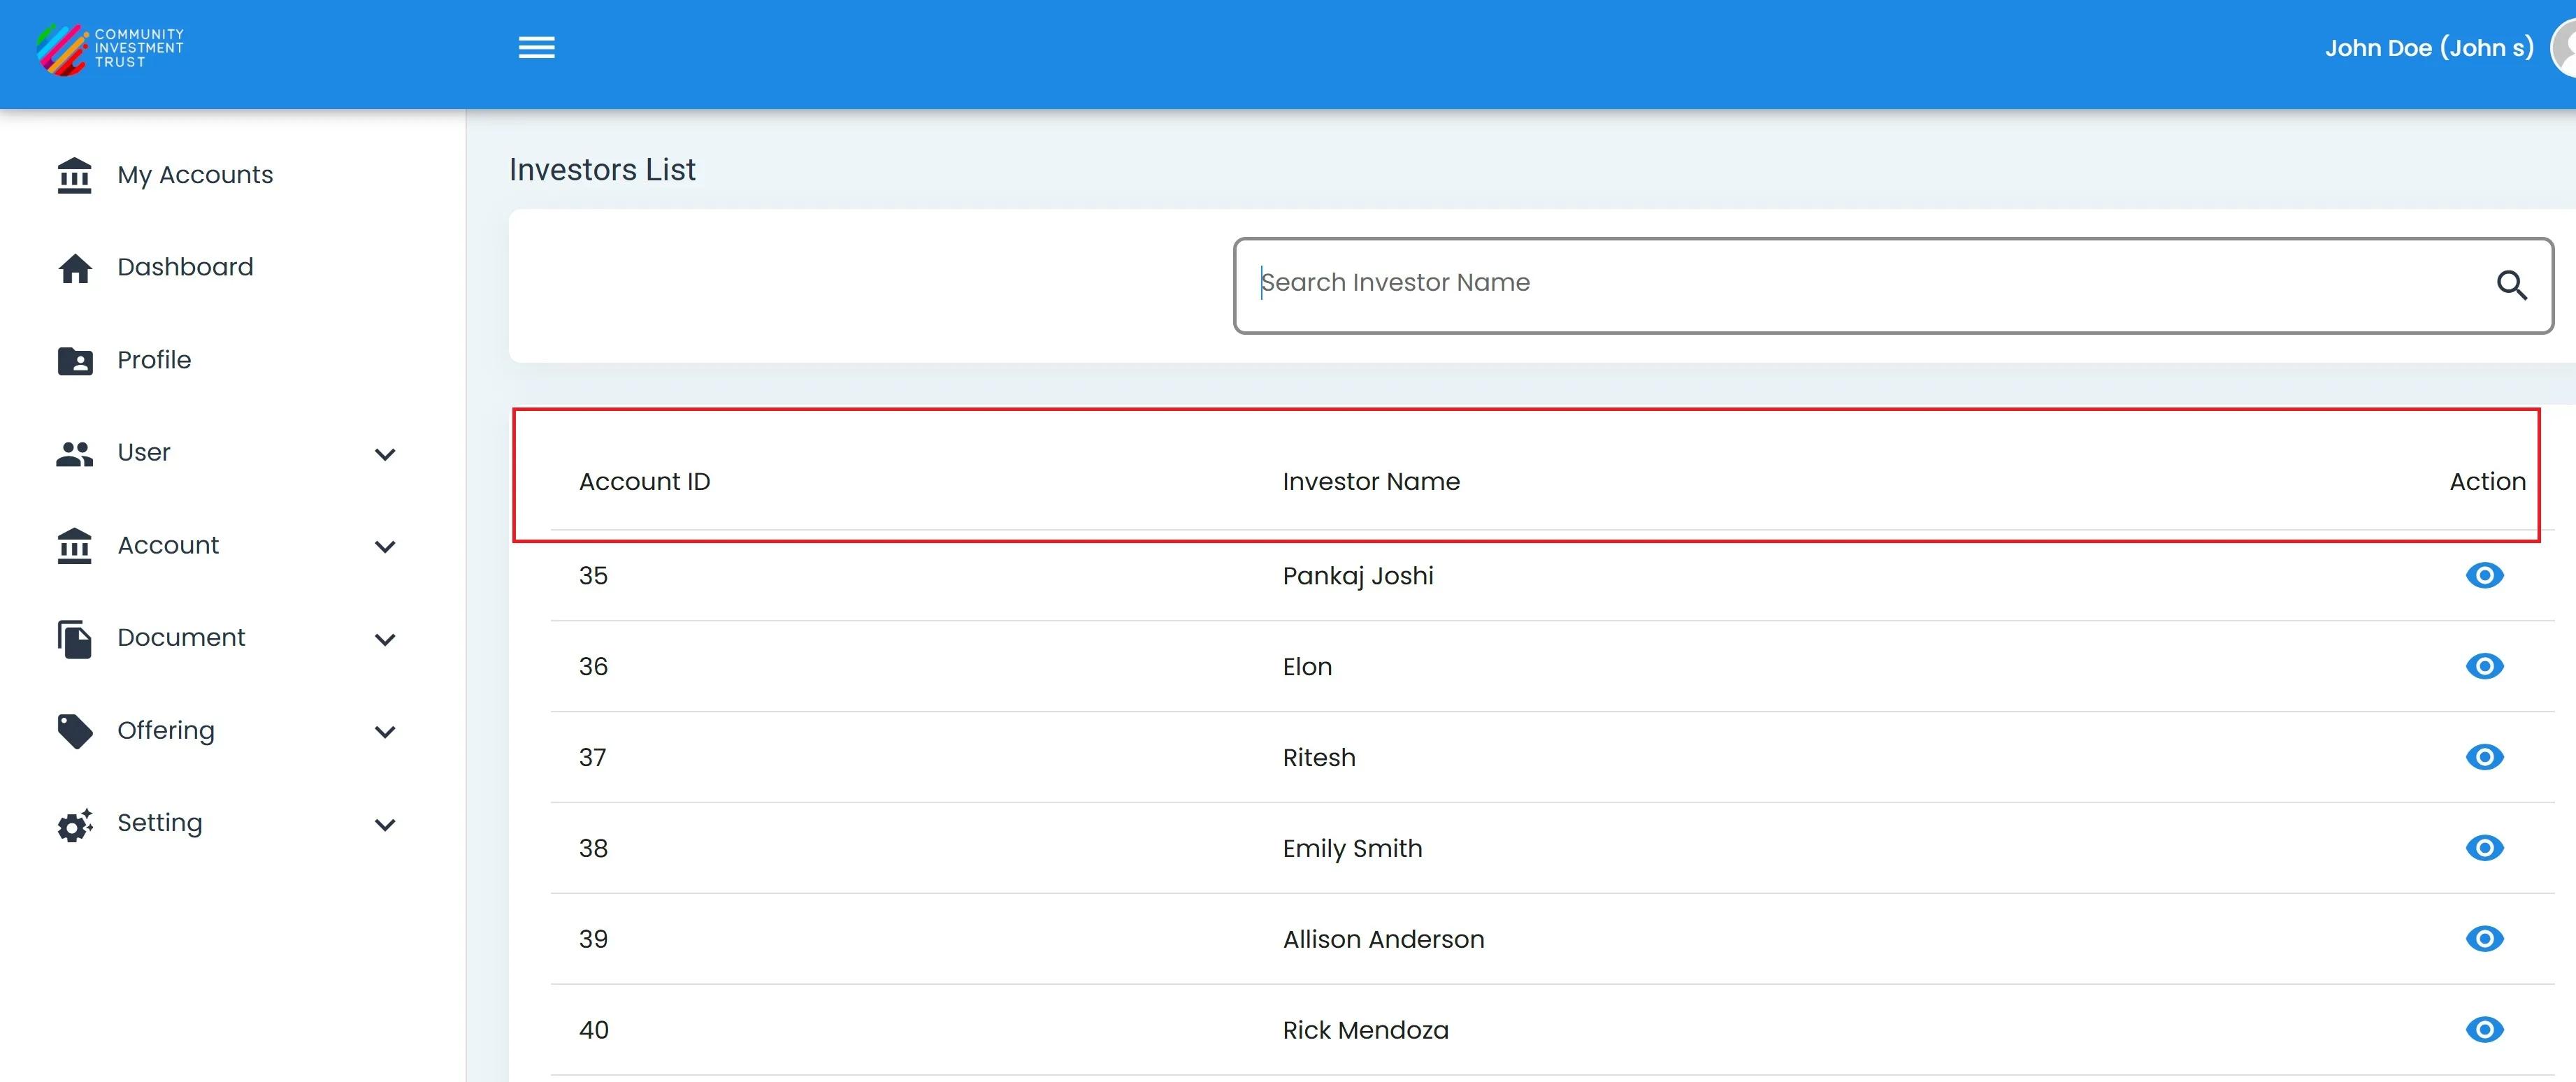Go to My Accounts page
Viewport: 2576px width, 1082px height.
point(195,175)
